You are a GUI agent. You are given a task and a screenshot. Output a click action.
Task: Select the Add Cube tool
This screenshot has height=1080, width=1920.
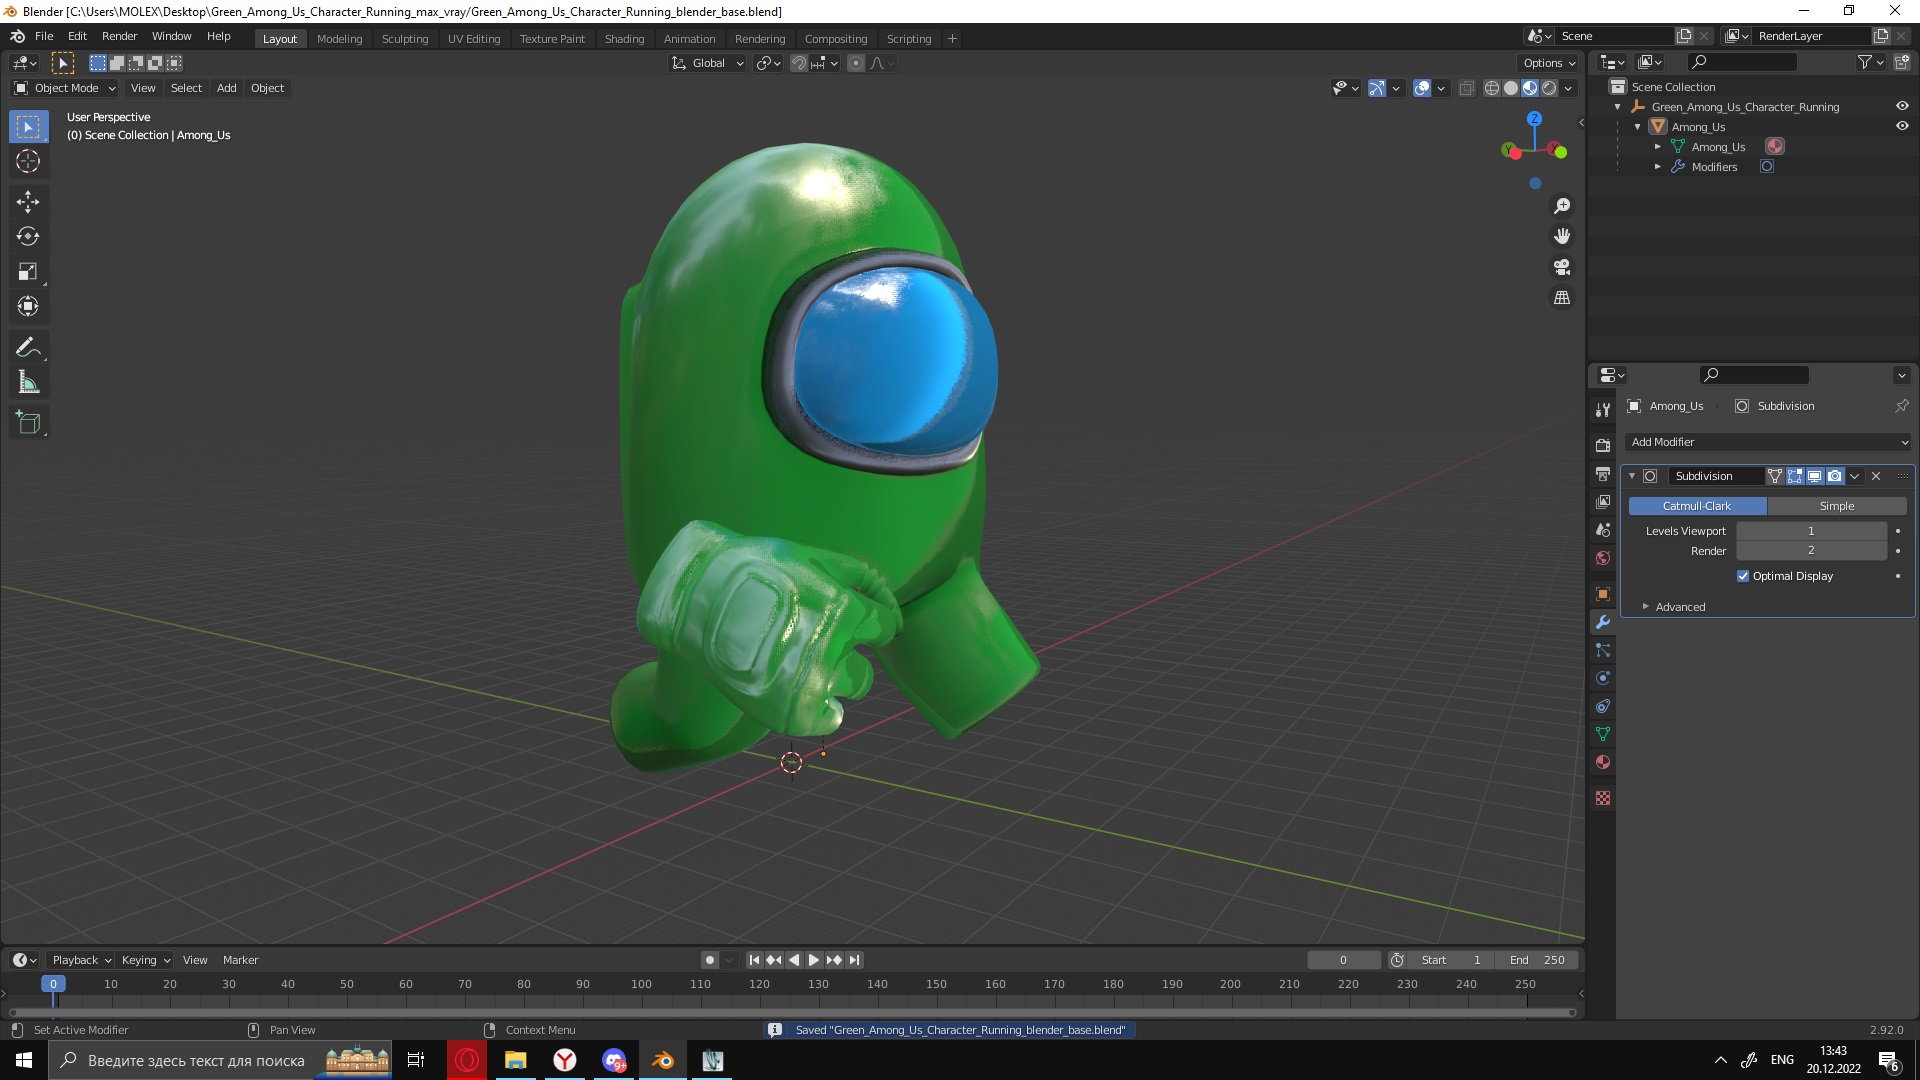coord(28,423)
